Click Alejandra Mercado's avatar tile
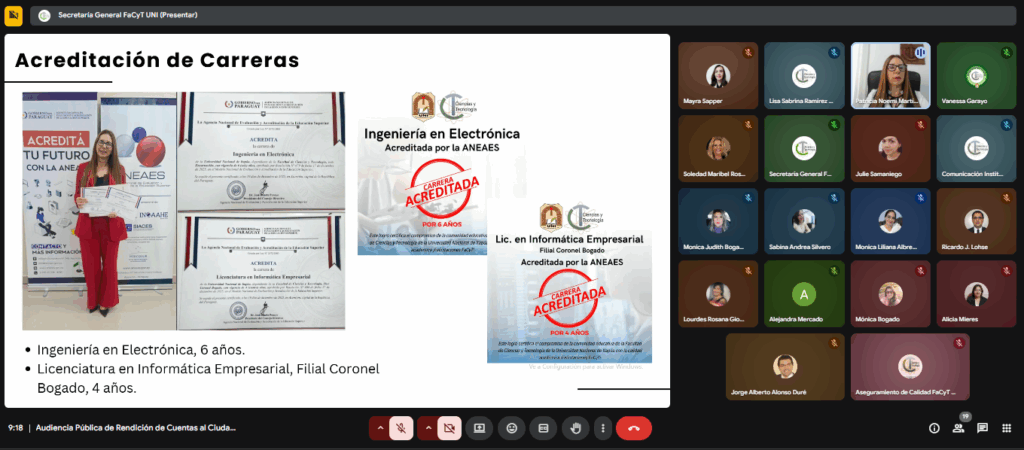This screenshot has width=1024, height=450. pyautogui.click(x=803, y=293)
